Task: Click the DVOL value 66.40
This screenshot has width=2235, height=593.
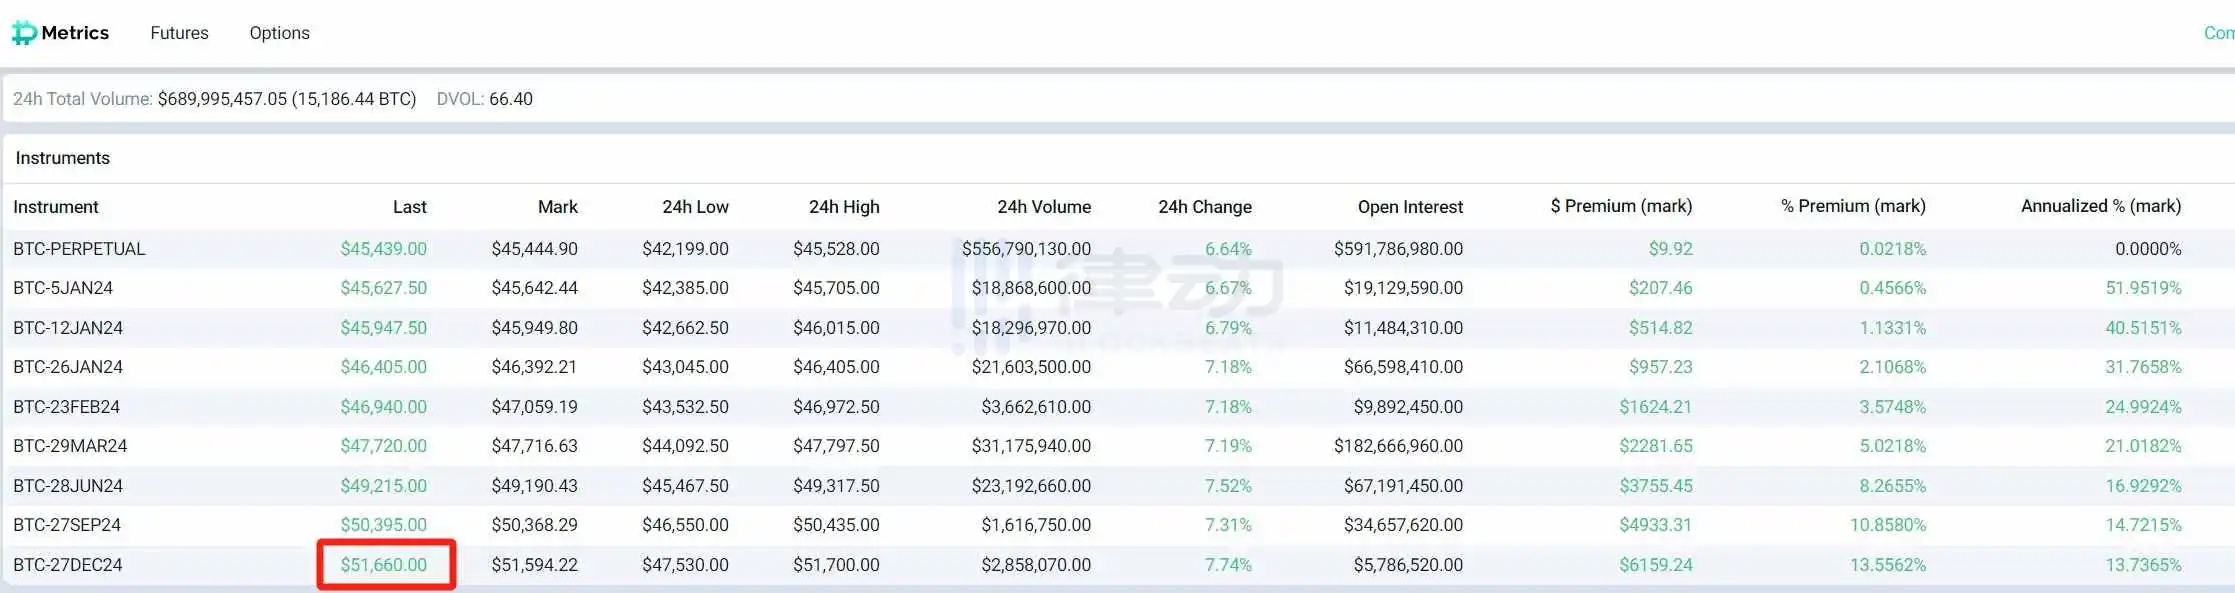Action: click(x=510, y=99)
